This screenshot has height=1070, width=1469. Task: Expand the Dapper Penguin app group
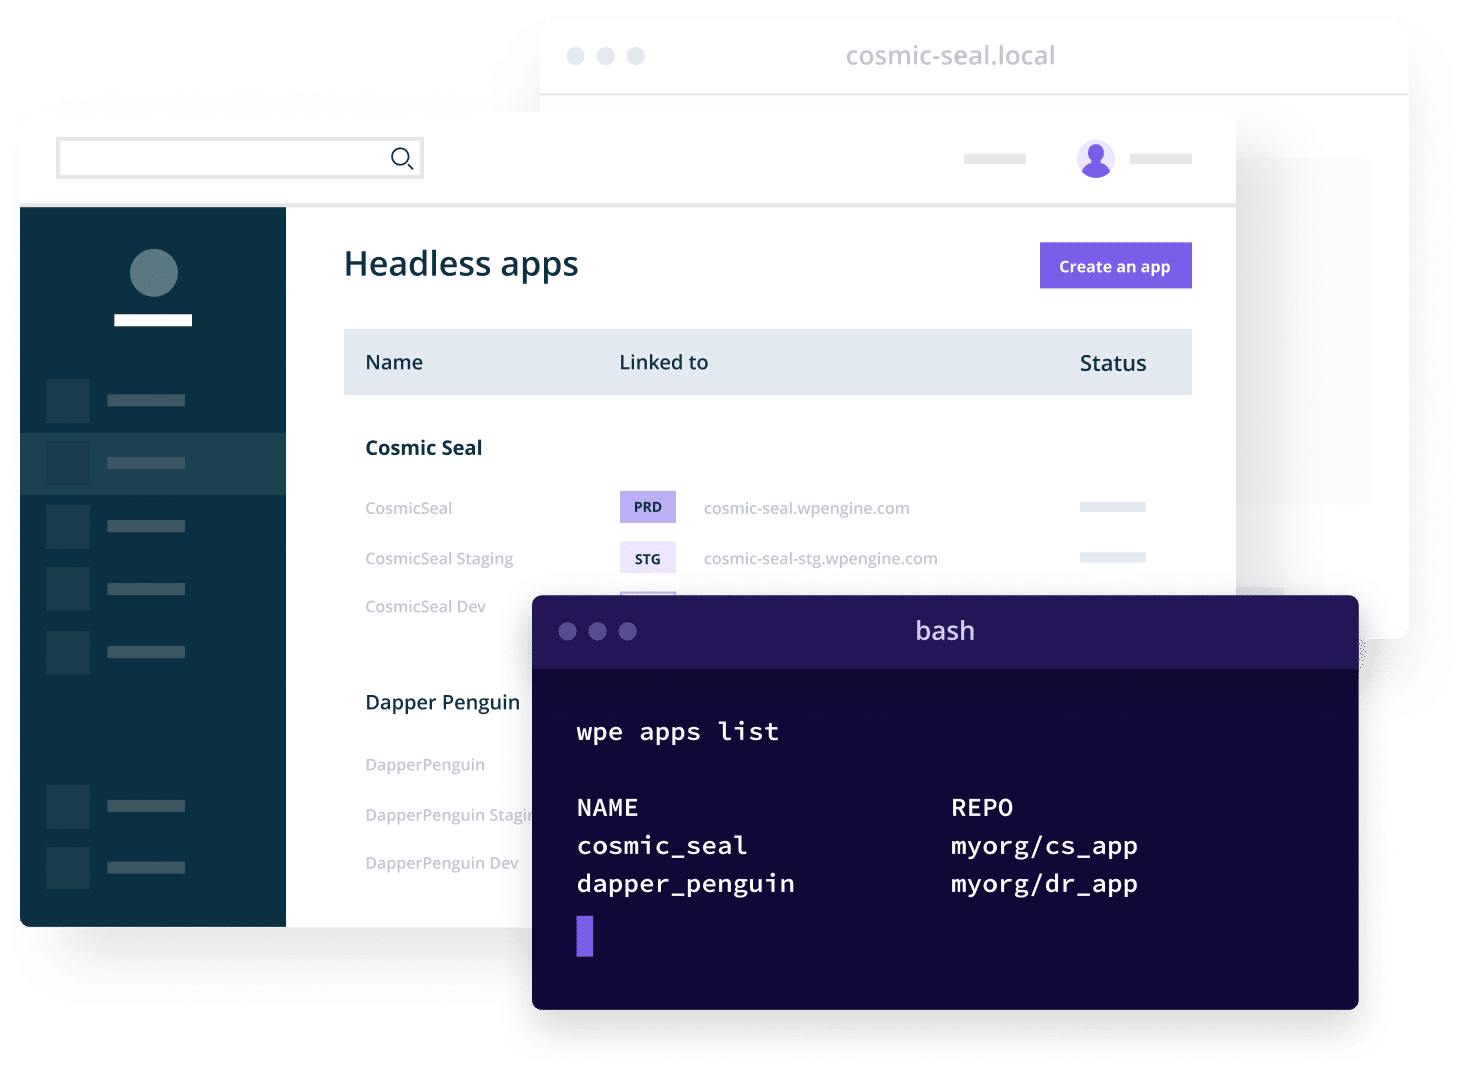click(x=442, y=702)
